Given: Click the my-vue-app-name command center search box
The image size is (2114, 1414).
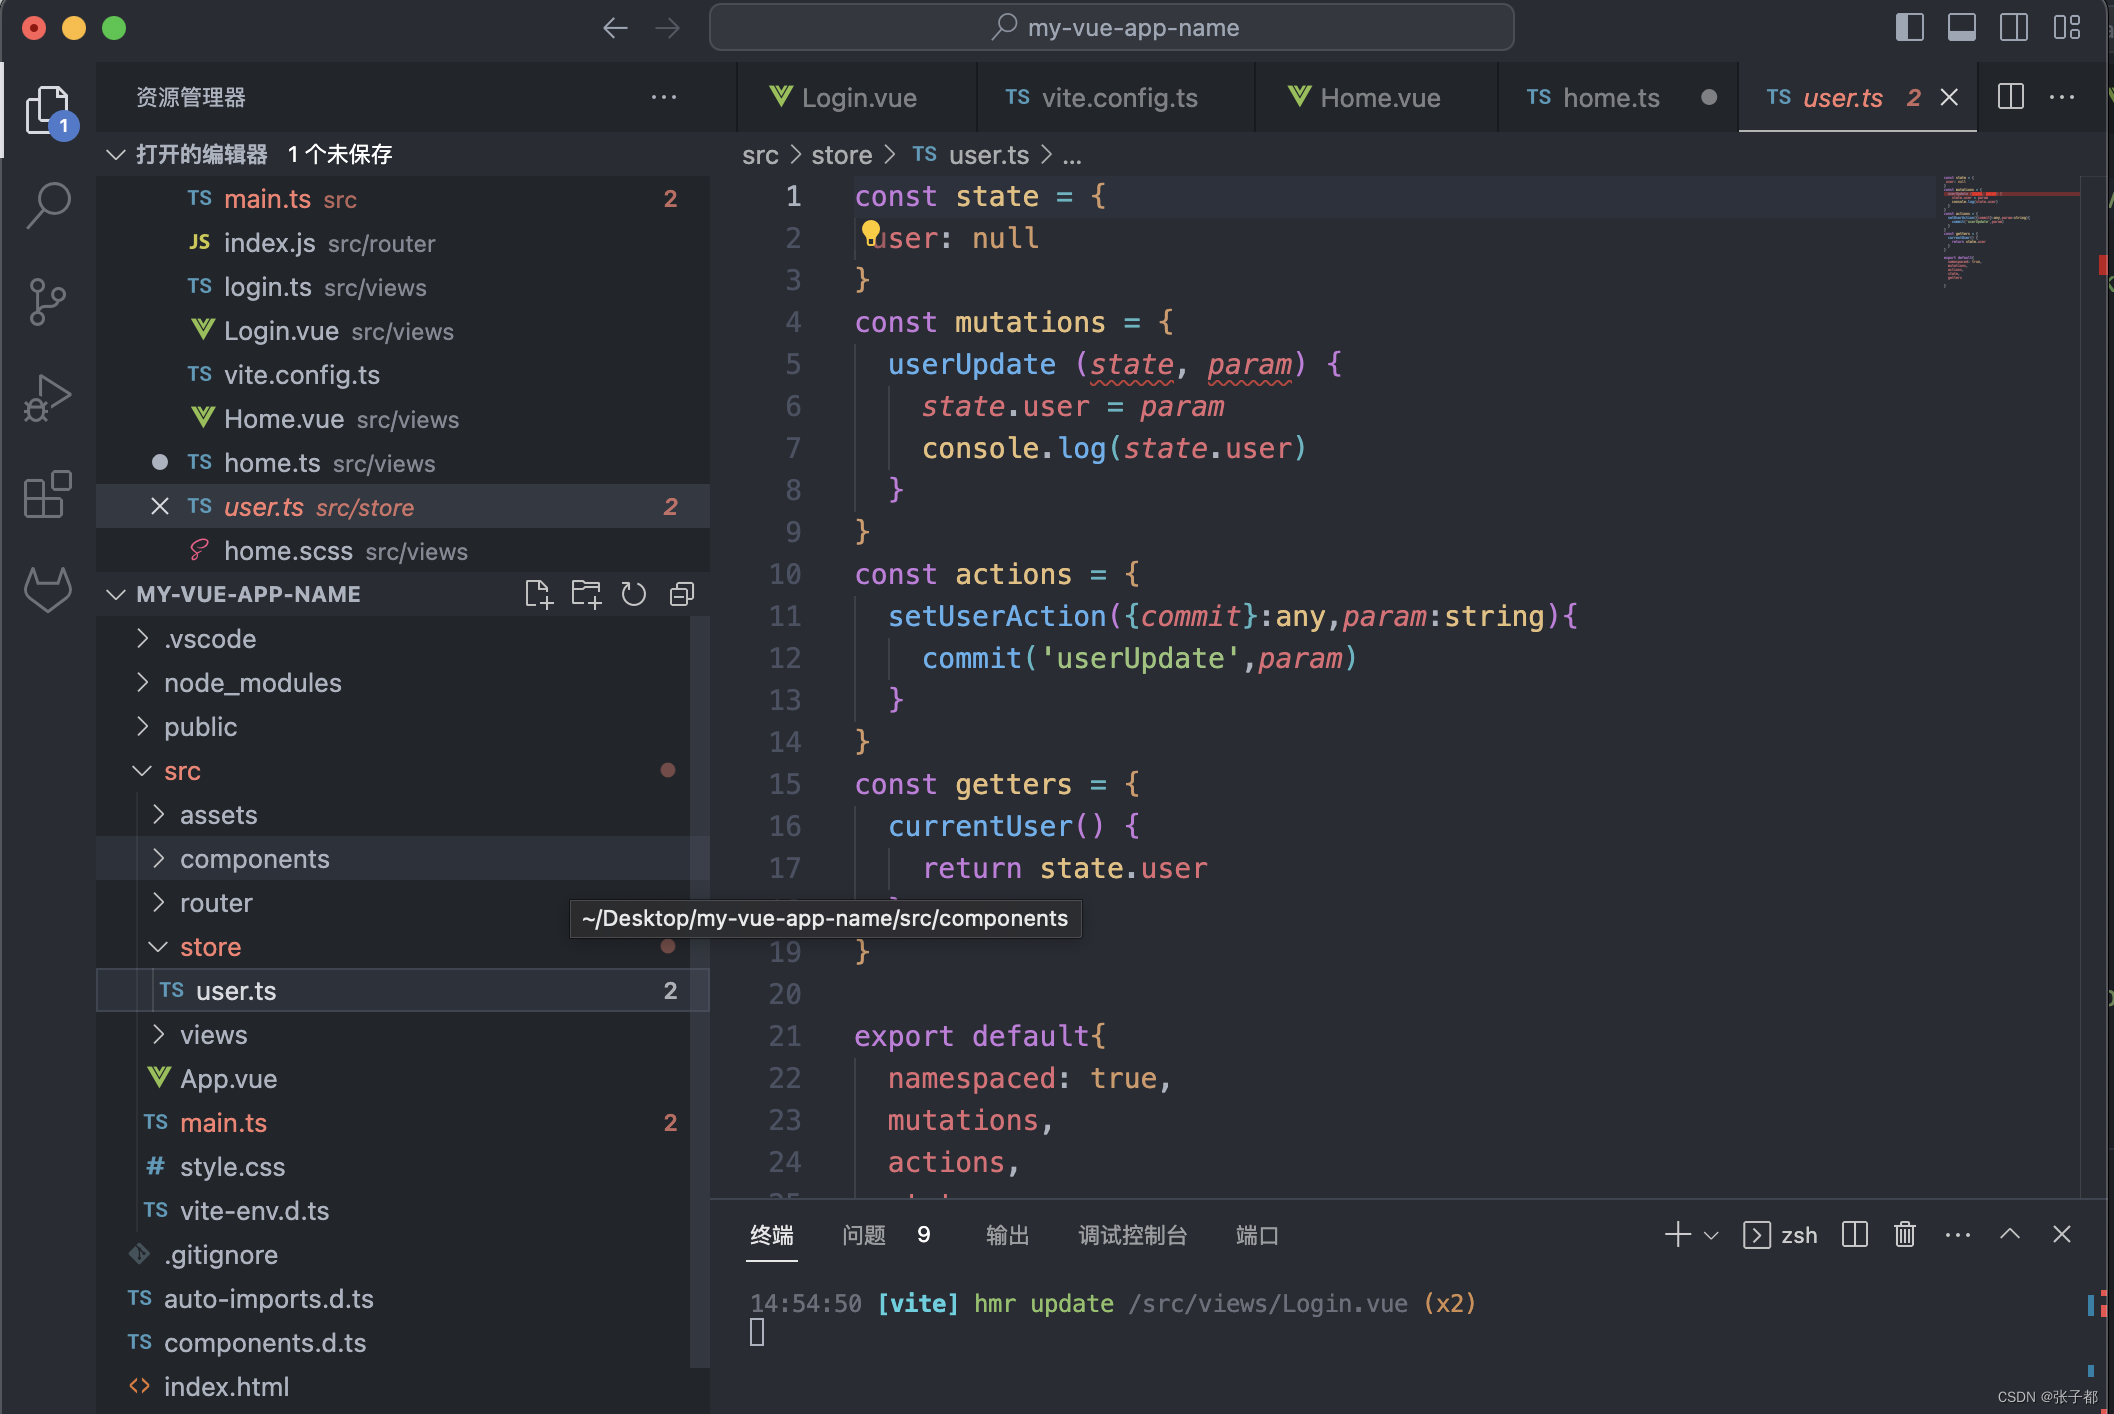Looking at the screenshot, I should pyautogui.click(x=1111, y=27).
